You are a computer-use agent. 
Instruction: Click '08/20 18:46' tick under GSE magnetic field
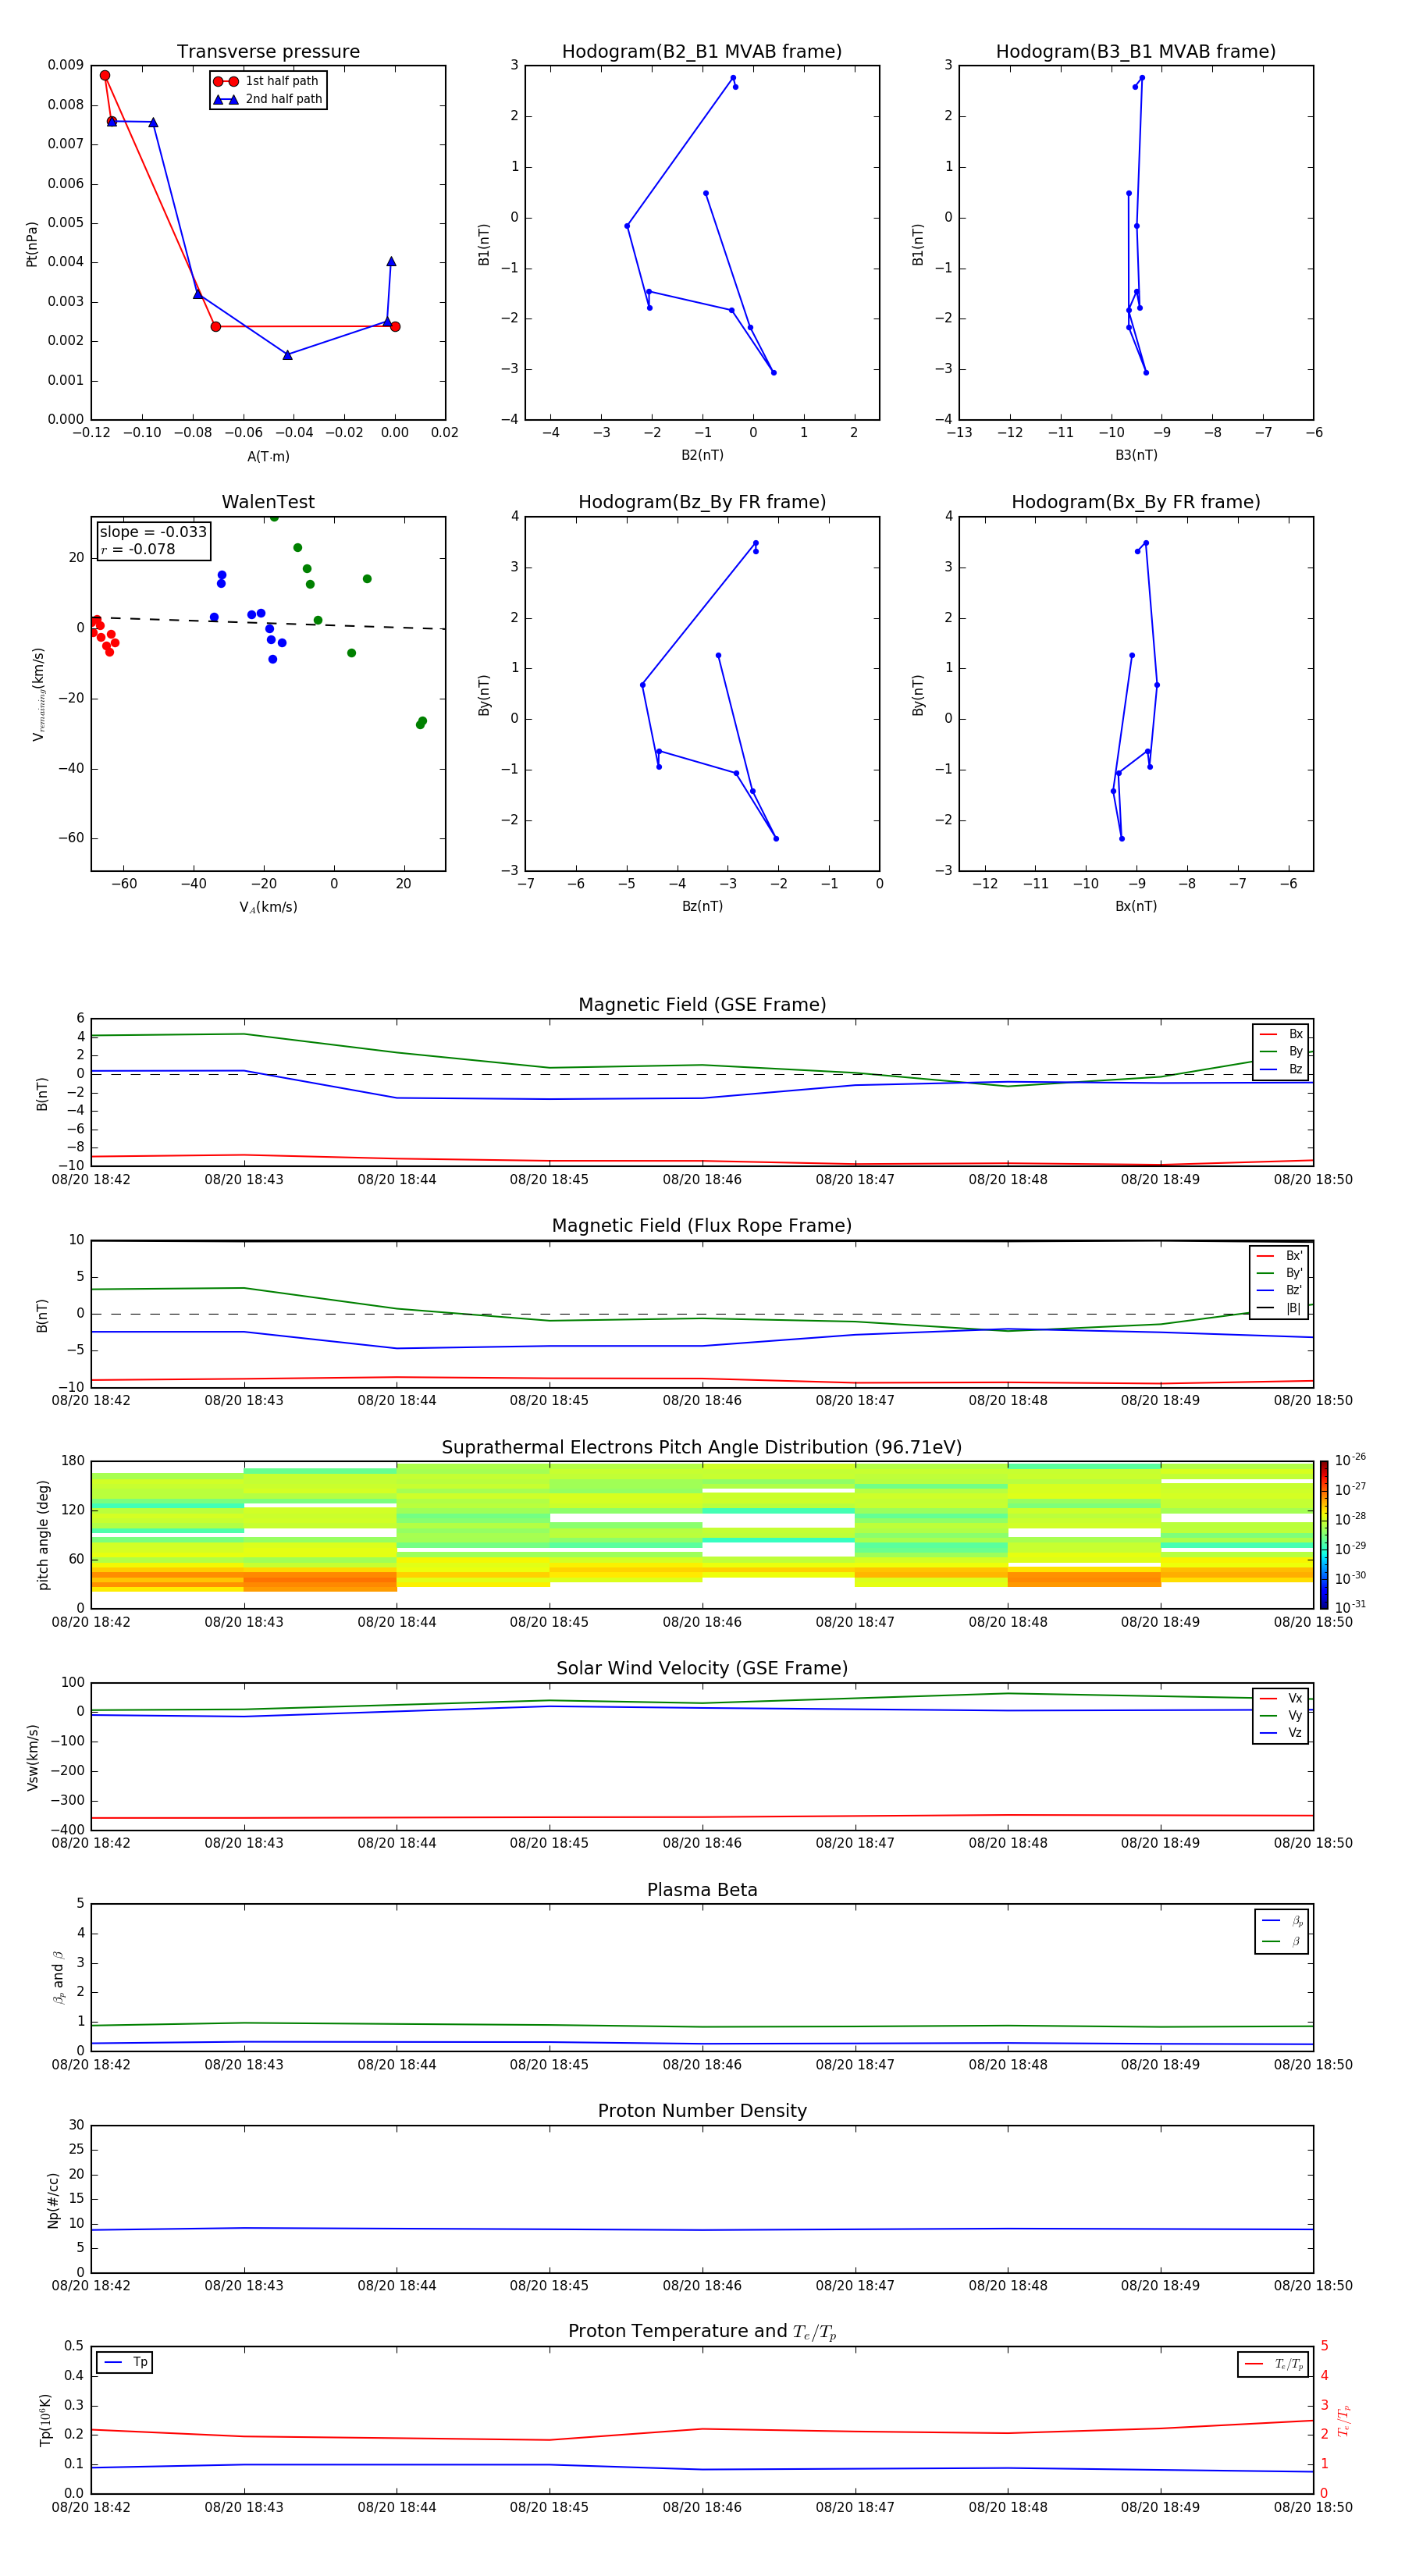[x=702, y=1180]
